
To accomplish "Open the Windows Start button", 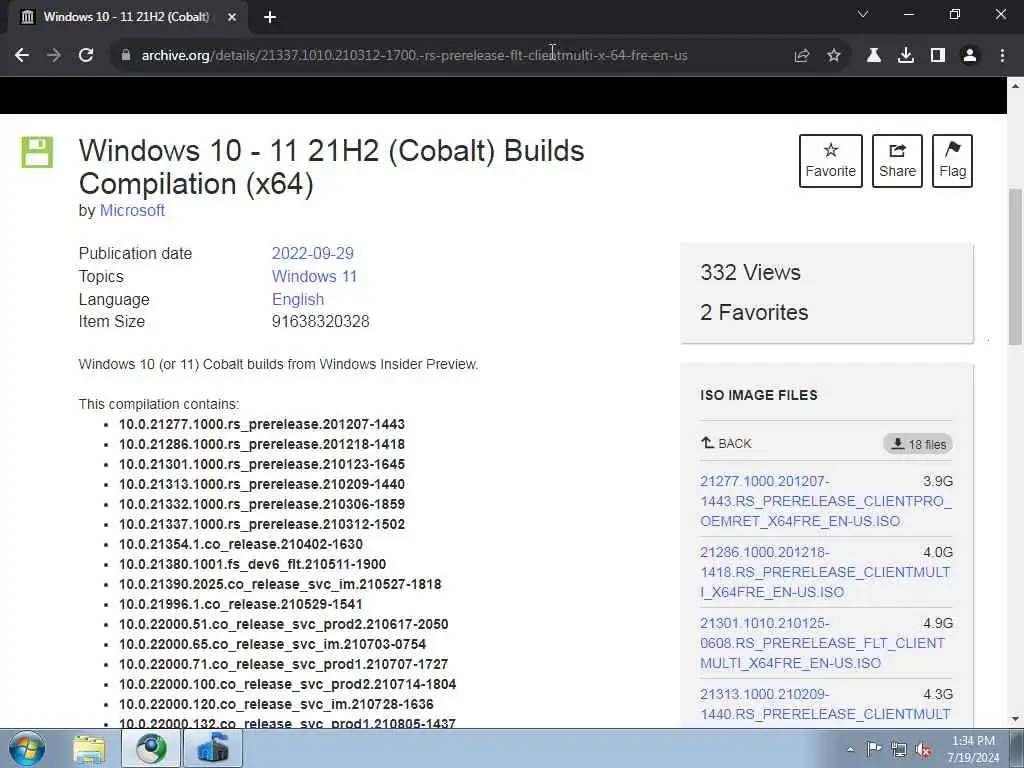I will point(27,748).
